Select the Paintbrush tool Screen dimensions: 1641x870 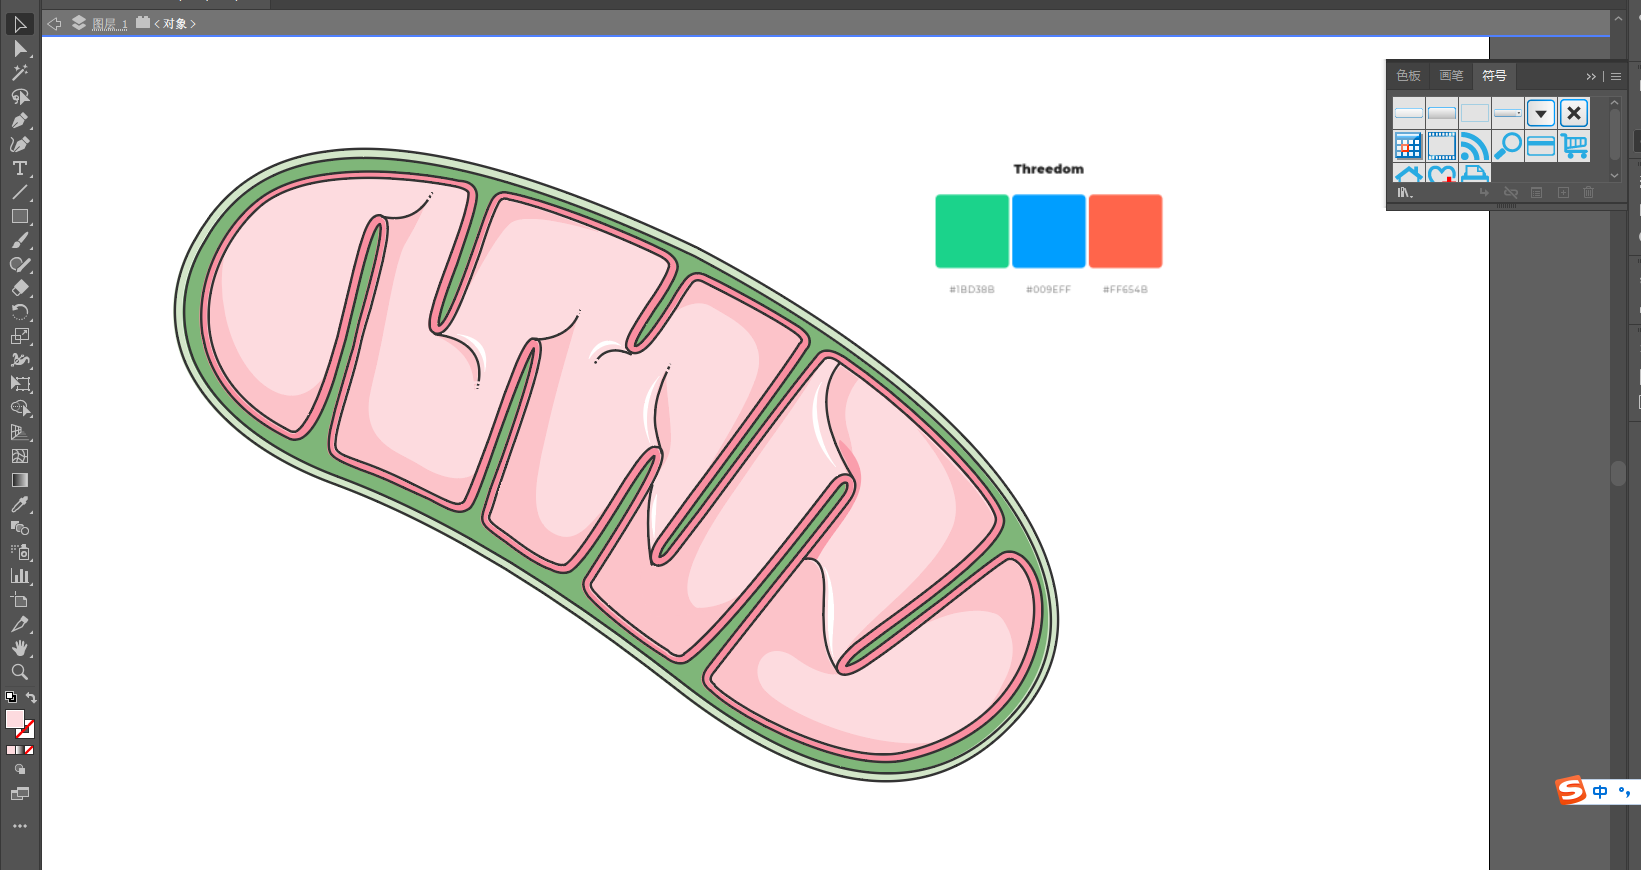point(20,240)
